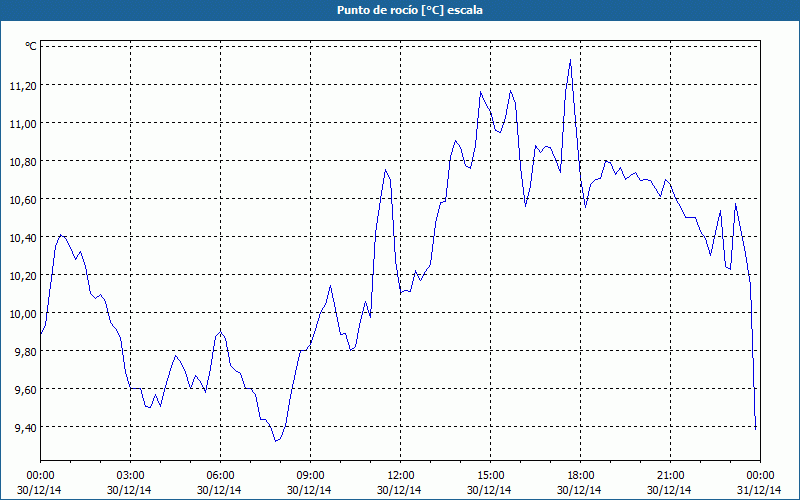
Task: Click the 21:00 time axis label
Action: tap(670, 476)
